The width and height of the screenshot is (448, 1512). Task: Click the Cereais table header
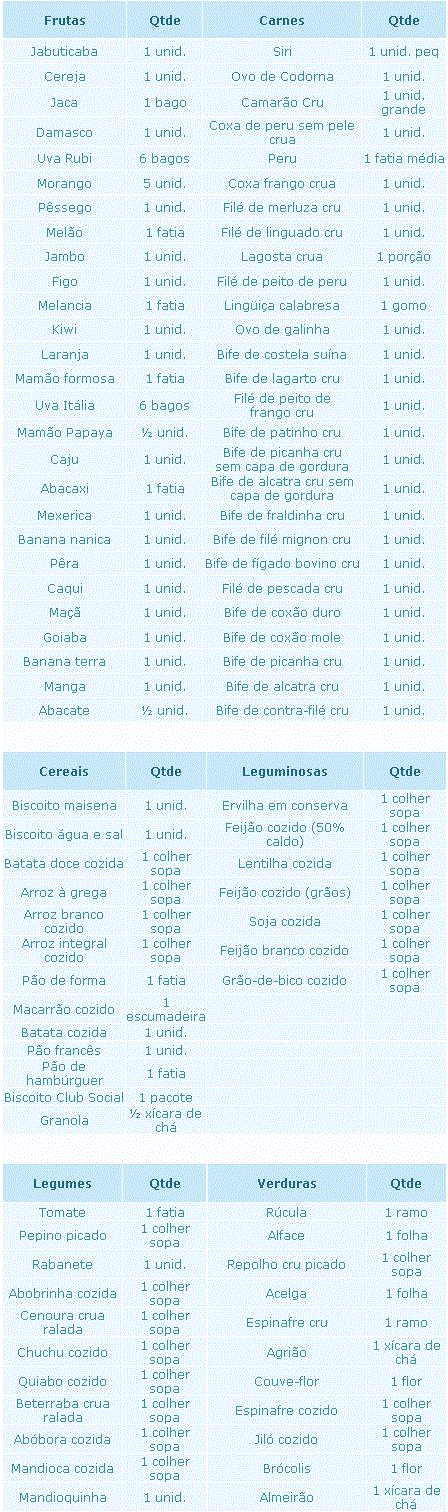64,772
